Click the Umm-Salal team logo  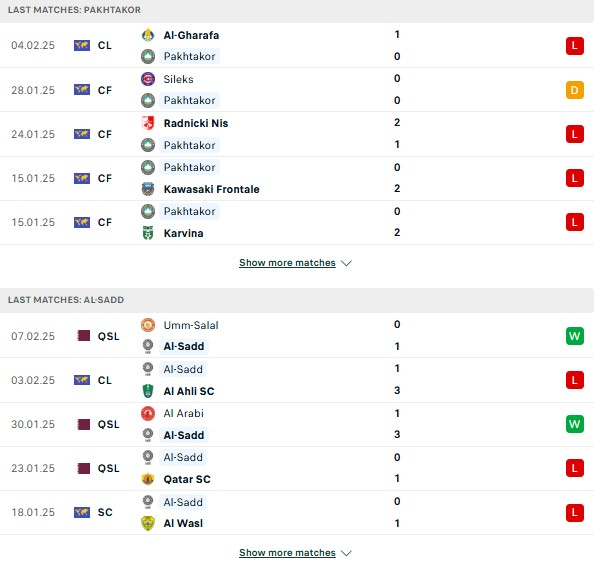(x=148, y=325)
